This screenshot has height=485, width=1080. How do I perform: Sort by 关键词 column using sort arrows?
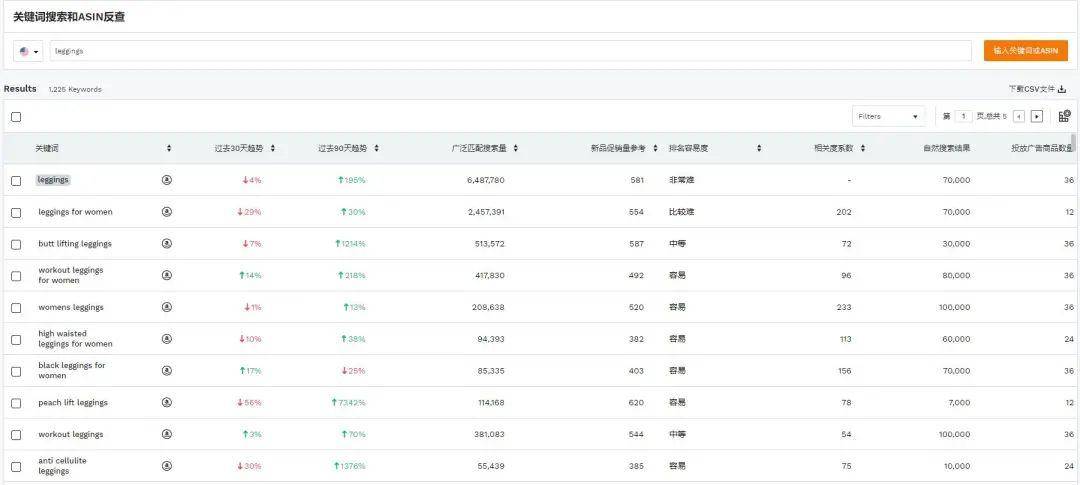coord(168,149)
